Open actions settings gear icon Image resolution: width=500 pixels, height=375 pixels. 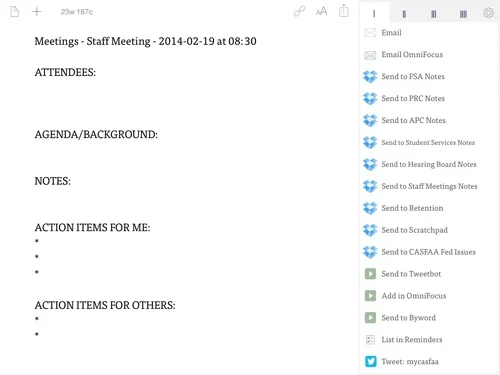point(488,13)
